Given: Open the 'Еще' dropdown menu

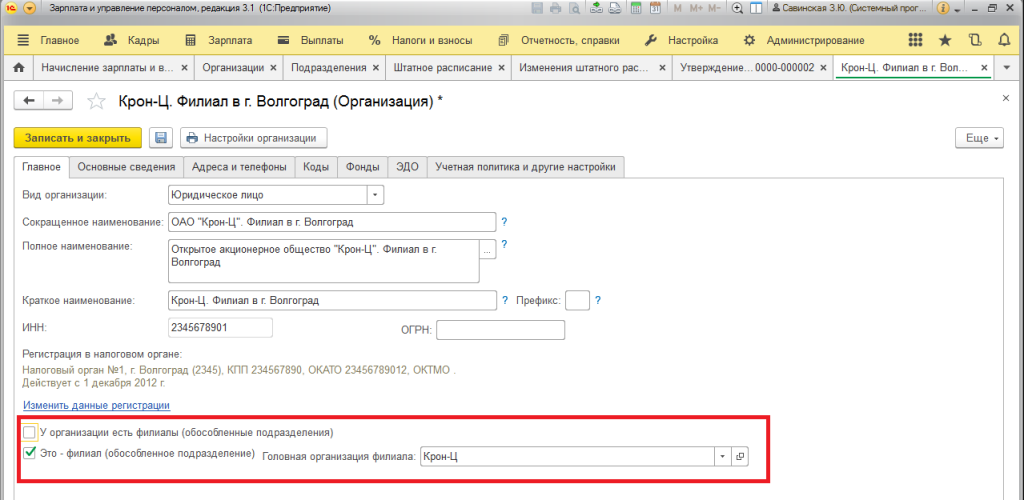Looking at the screenshot, I should [x=978, y=138].
